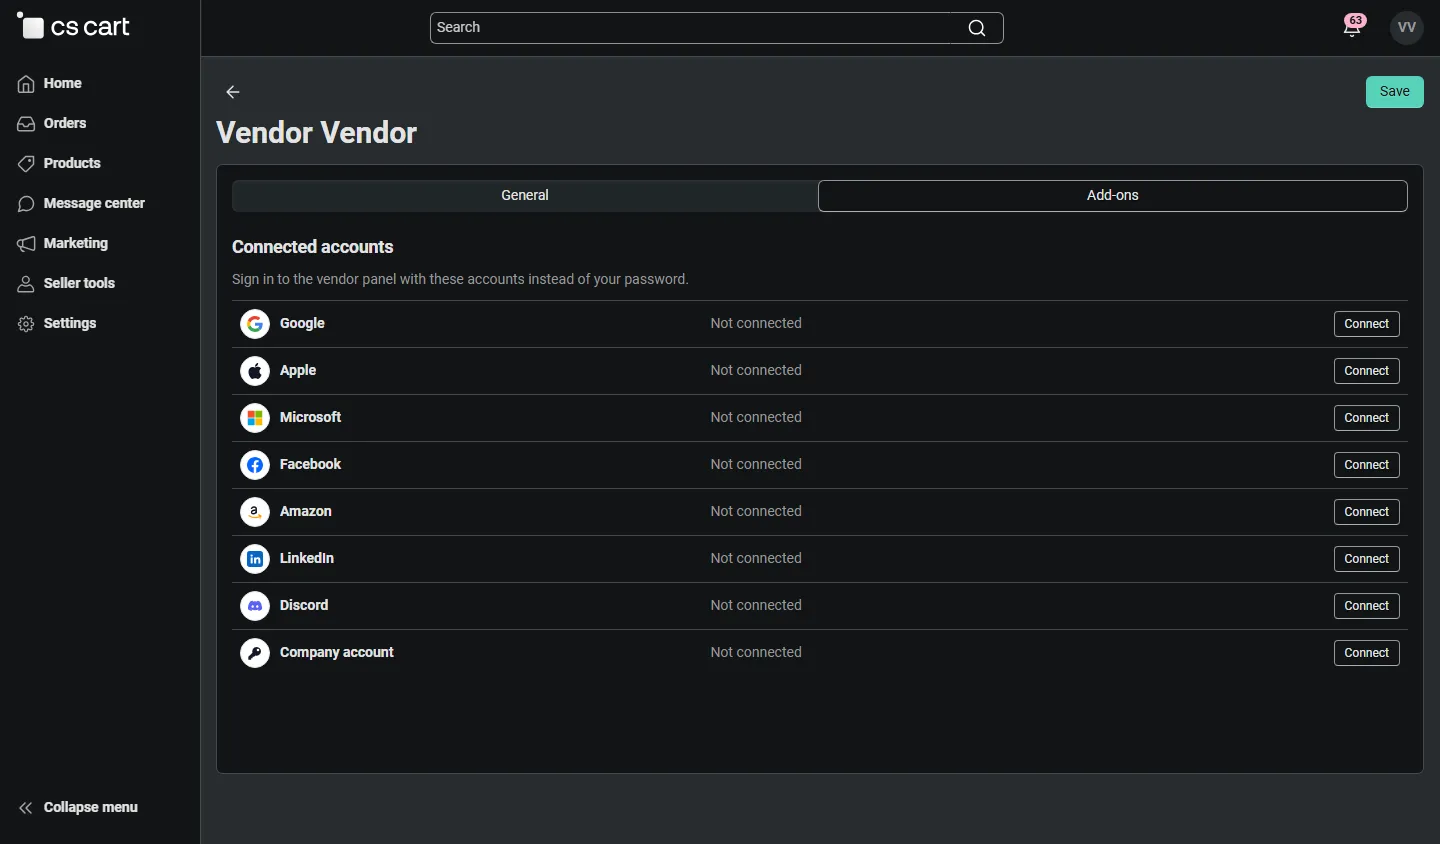Connect the Facebook account
The height and width of the screenshot is (844, 1440).
[1367, 465]
